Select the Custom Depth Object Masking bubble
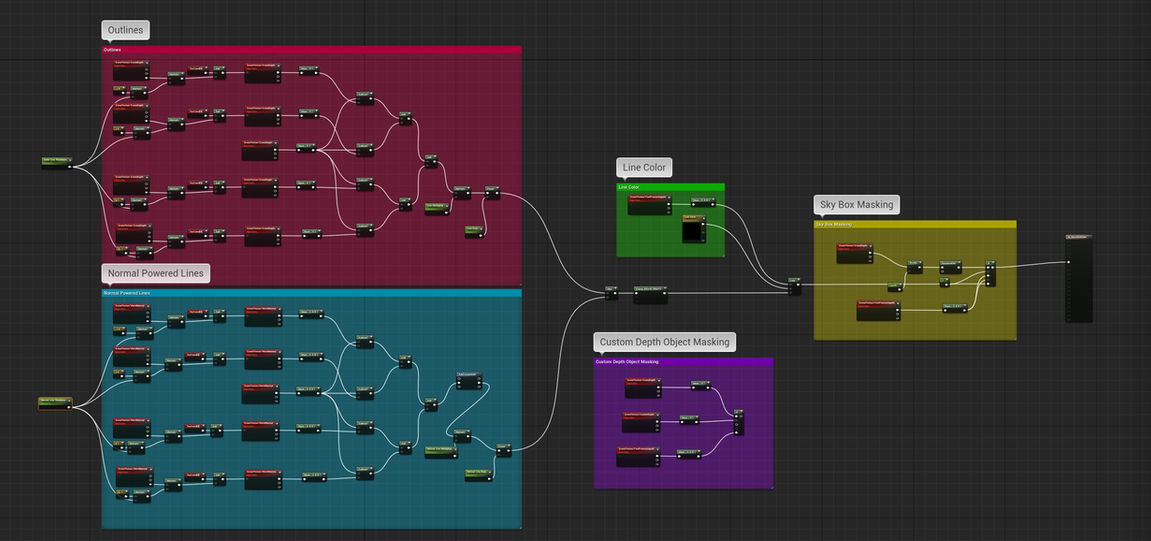This screenshot has width=1151, height=541. pos(664,342)
